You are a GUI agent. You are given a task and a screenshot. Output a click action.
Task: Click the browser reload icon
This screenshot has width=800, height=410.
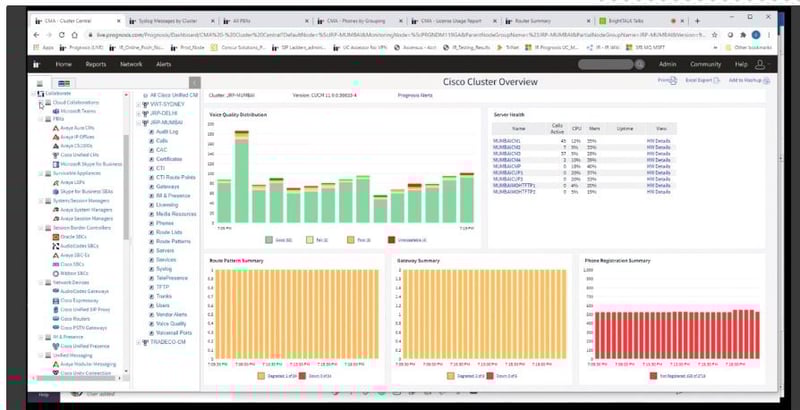tap(47, 33)
